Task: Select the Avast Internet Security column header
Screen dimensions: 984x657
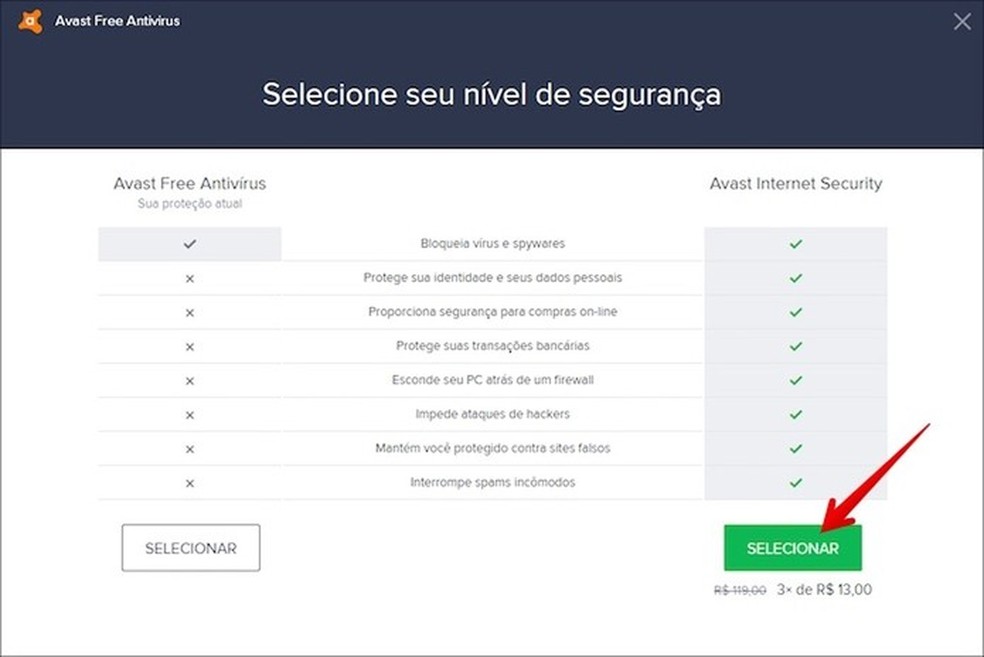Action: [x=796, y=183]
